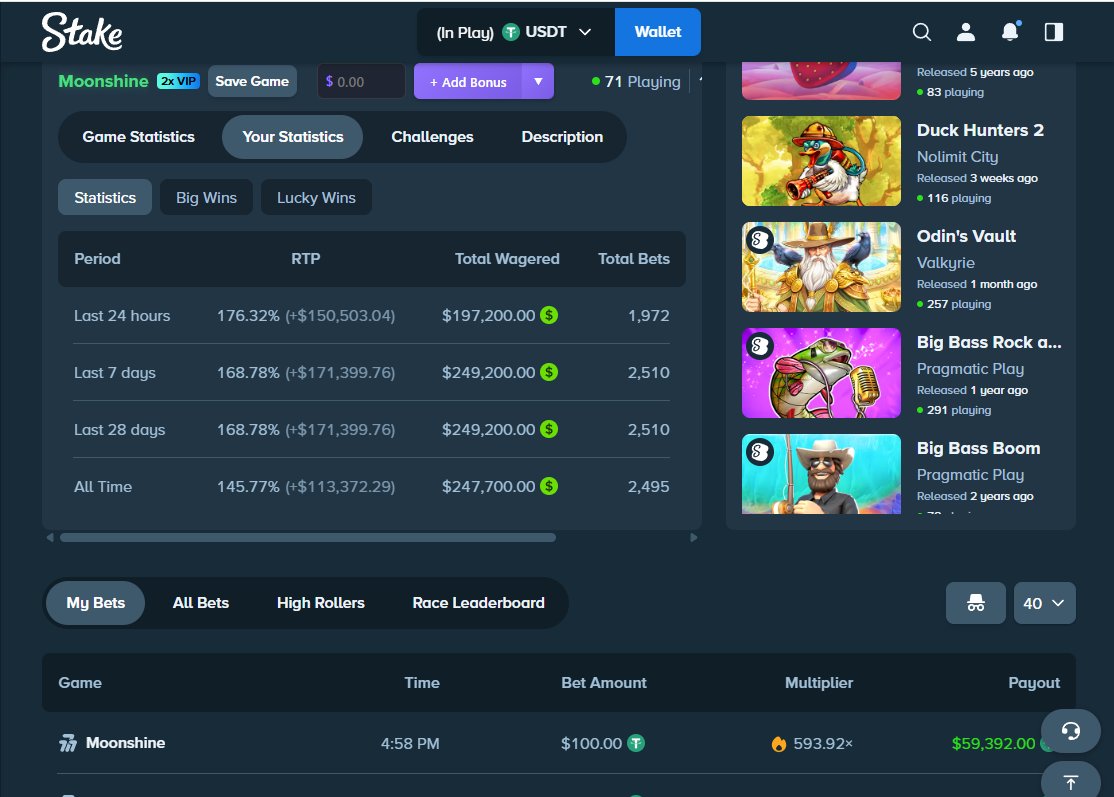
Task: Click the $59,392.00 payout value
Action: (x=993, y=744)
